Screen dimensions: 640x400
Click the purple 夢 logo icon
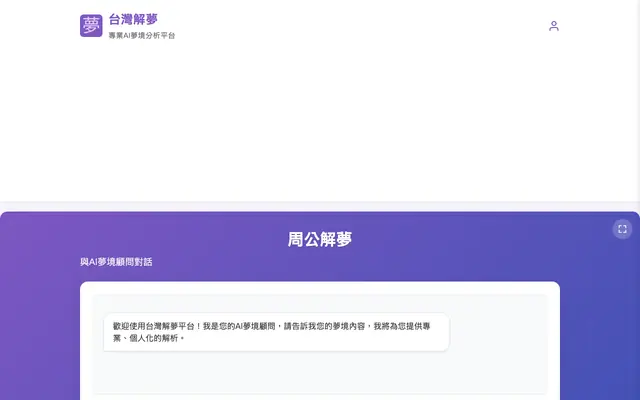[x=91, y=26]
